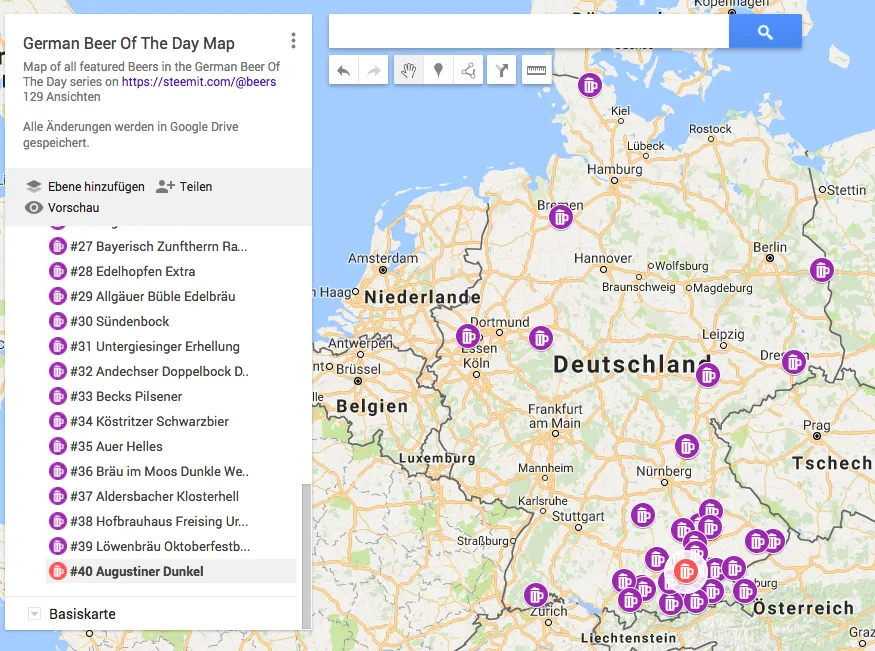Viewport: 875px width, 651px height.
Task: Click the eye icon beside Vorschau
Action: [33, 208]
